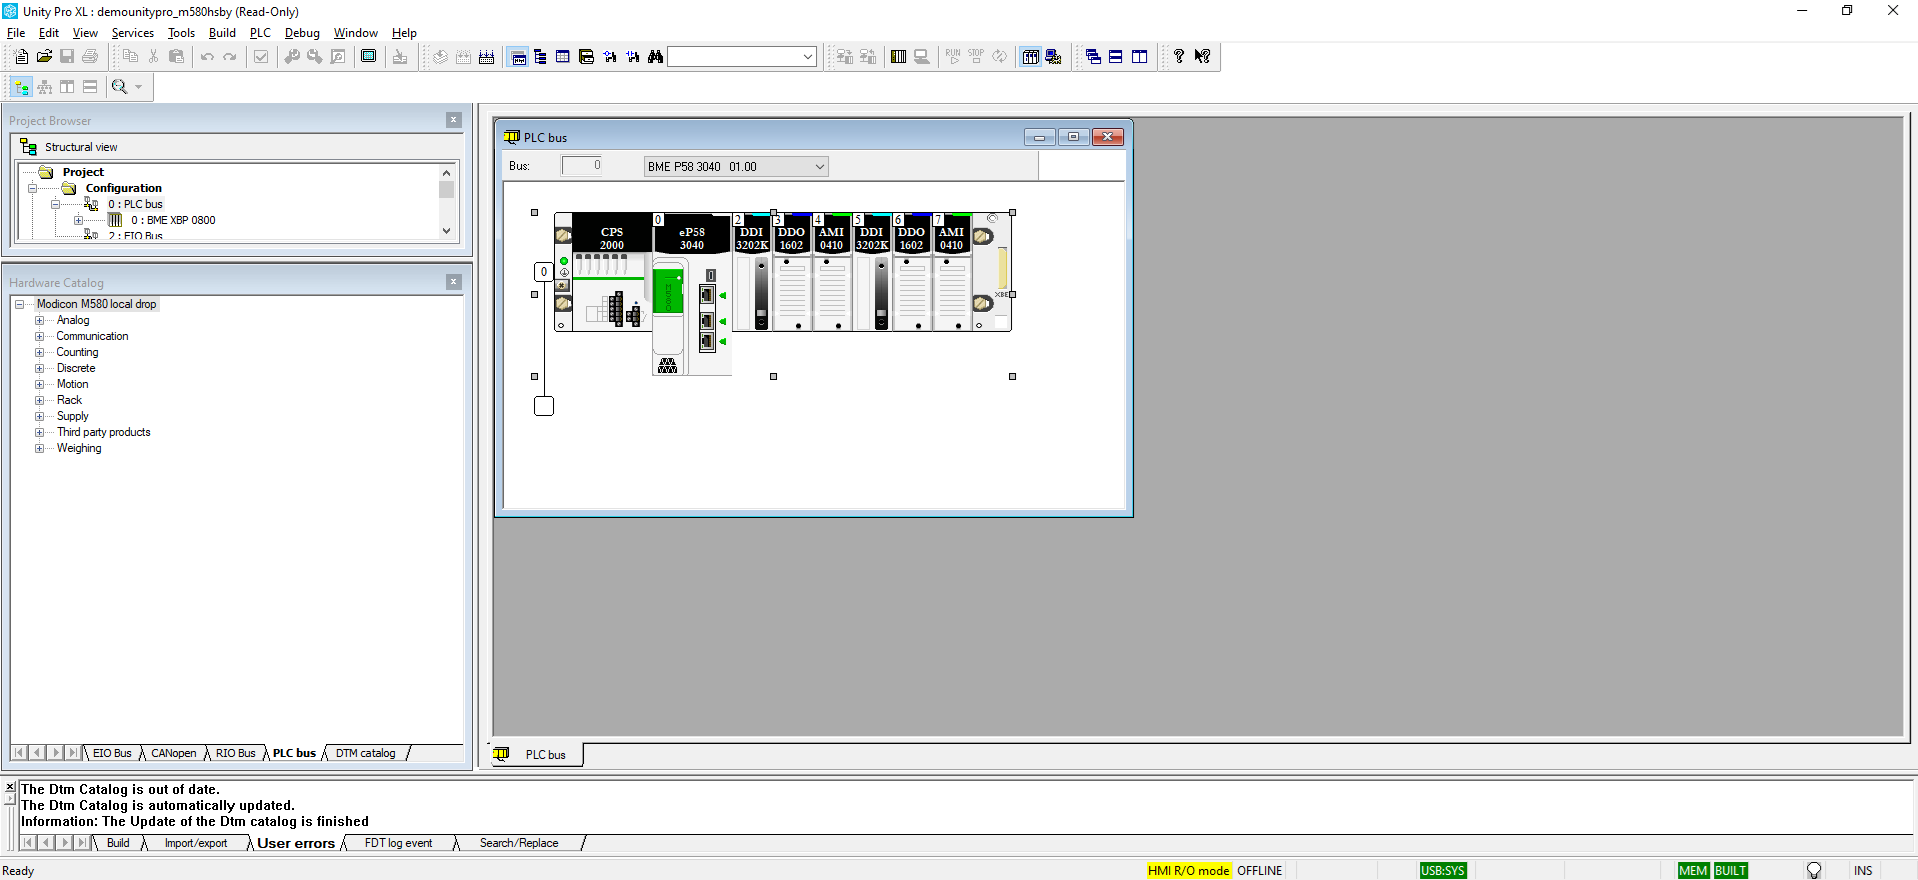Screen dimensions: 1918x880
Task: Click the Open project folder icon
Action: click(x=44, y=57)
